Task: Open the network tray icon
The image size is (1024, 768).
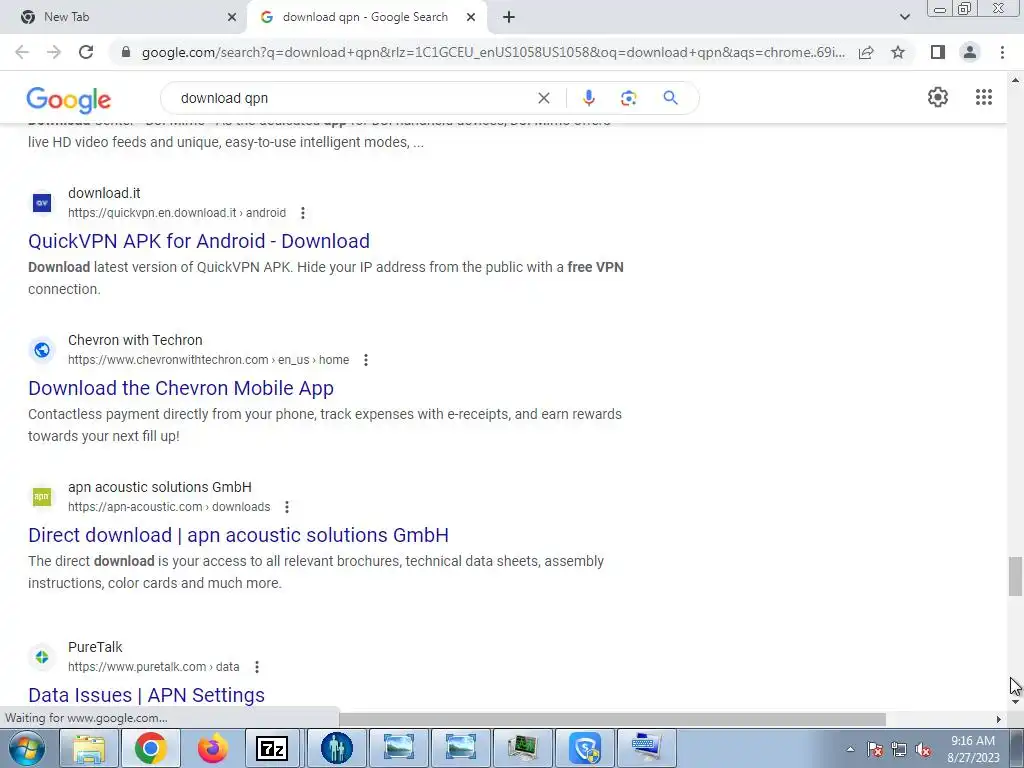Action: [899, 750]
